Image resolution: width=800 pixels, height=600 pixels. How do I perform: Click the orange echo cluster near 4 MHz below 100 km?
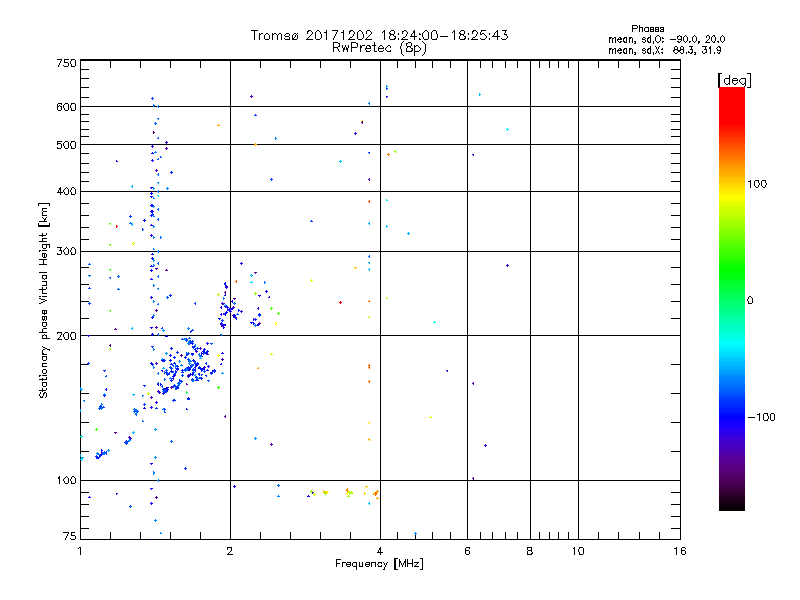pos(376,493)
